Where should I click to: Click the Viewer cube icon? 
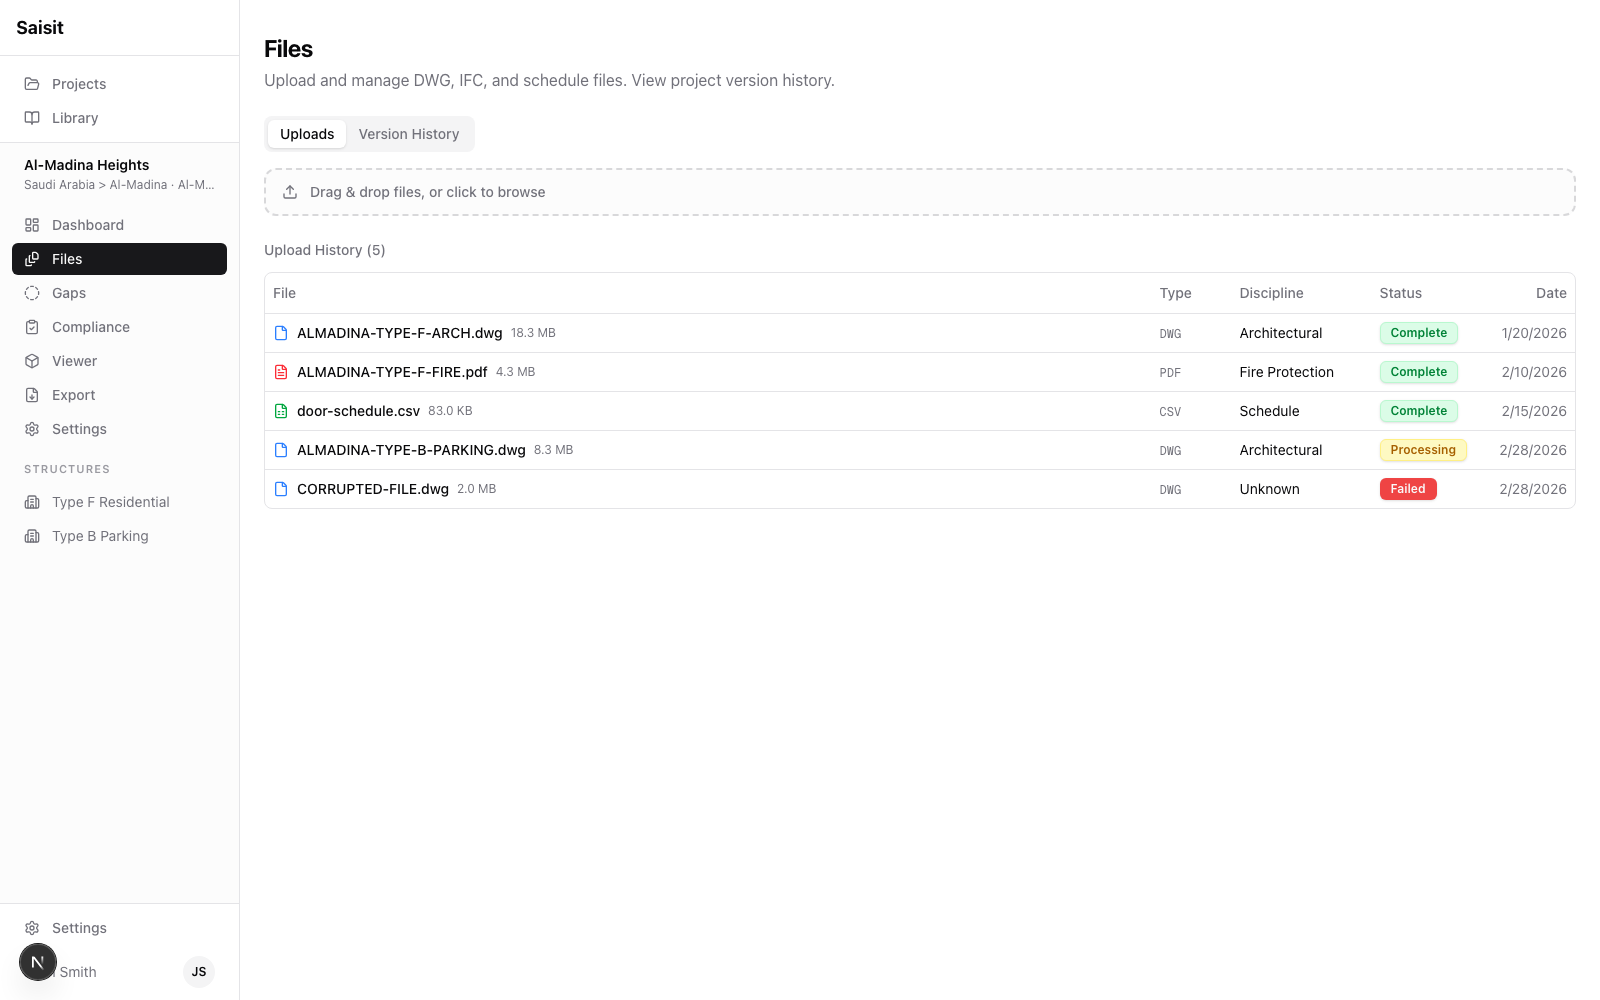point(32,361)
